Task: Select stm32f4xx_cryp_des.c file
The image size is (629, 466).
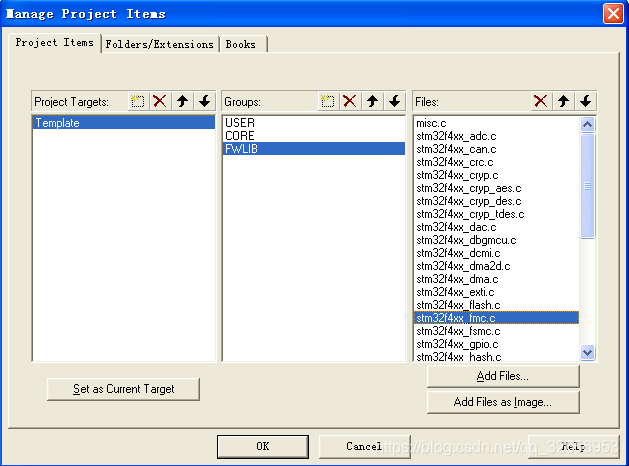Action: pyautogui.click(x=497, y=201)
